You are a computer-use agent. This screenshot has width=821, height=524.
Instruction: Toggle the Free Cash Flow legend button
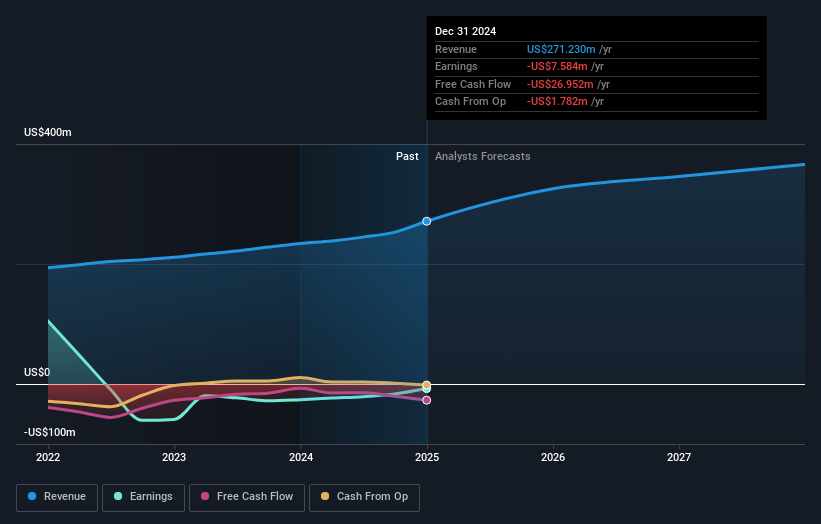247,497
